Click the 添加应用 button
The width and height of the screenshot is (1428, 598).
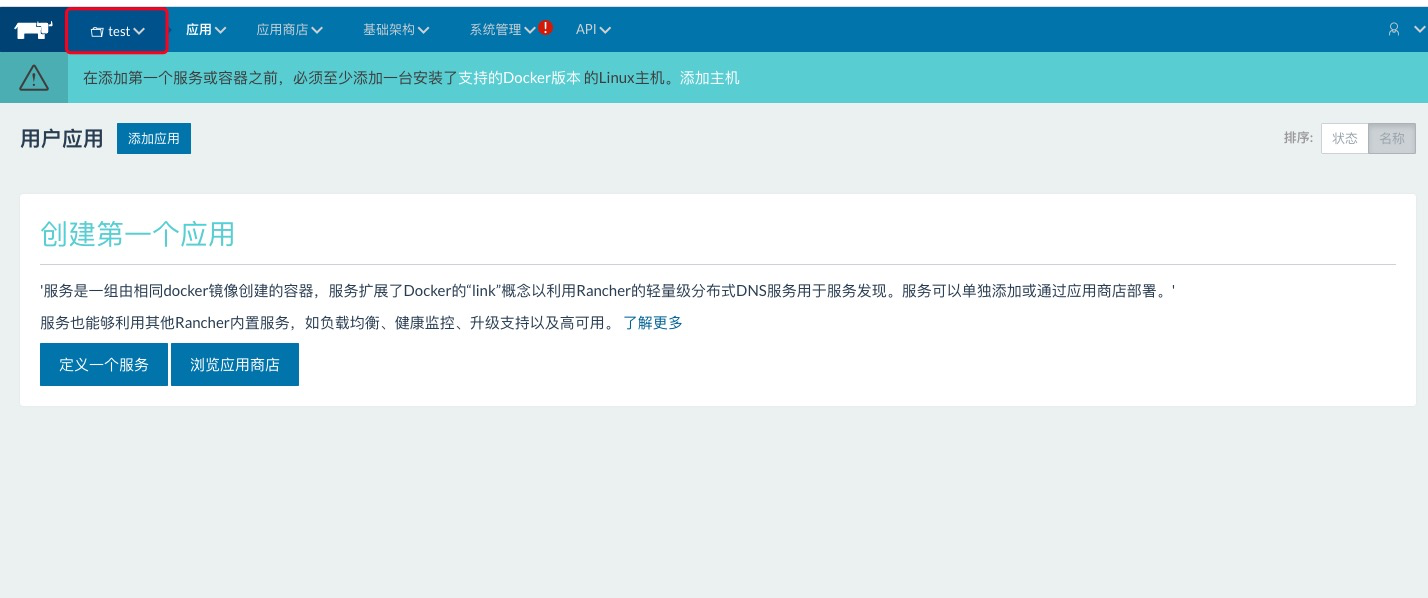[153, 138]
